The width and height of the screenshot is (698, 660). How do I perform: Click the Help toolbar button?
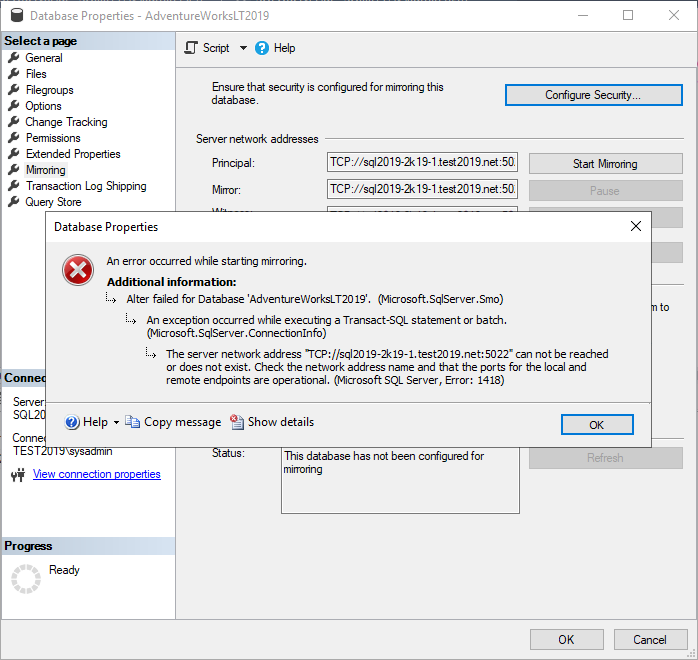click(275, 48)
